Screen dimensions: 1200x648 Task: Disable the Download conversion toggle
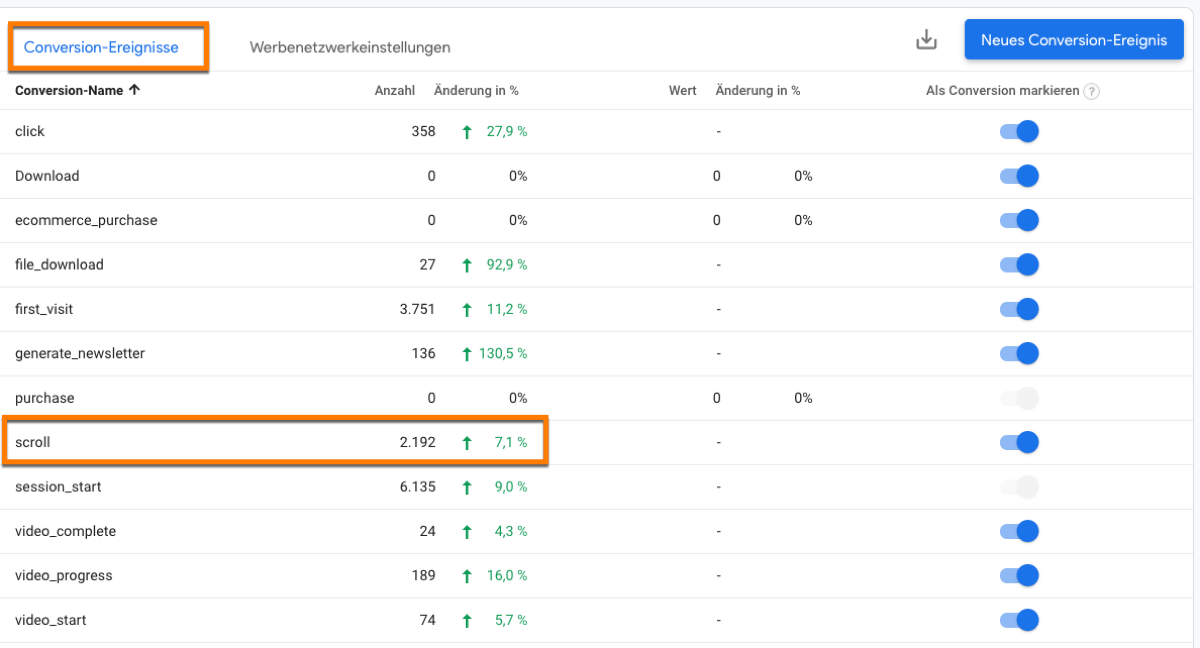point(1018,175)
